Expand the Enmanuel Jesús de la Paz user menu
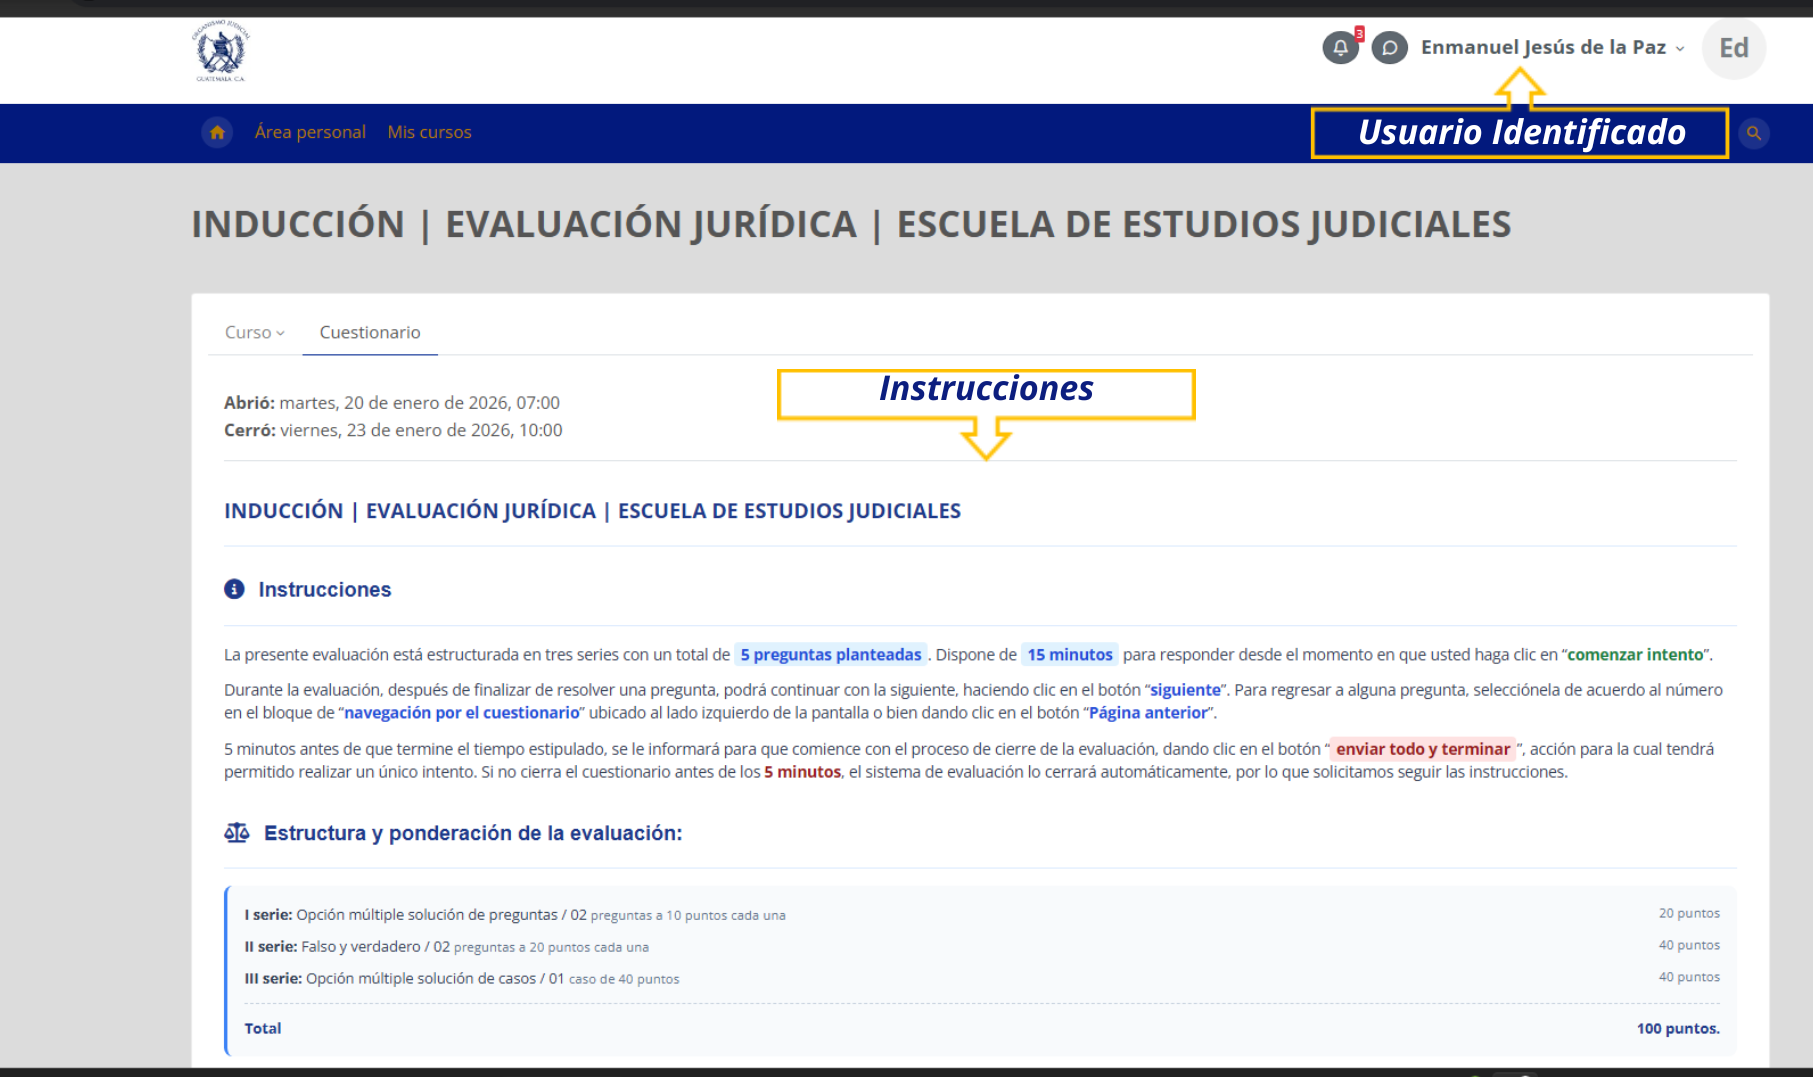 pyautogui.click(x=1552, y=48)
